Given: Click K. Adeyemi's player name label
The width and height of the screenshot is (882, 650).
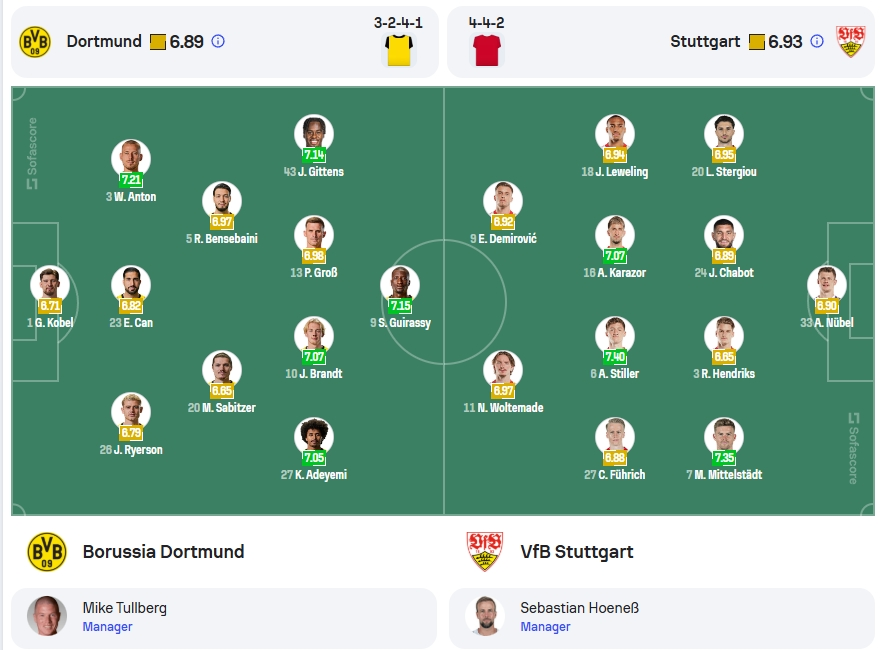Looking at the screenshot, I should 314,475.
